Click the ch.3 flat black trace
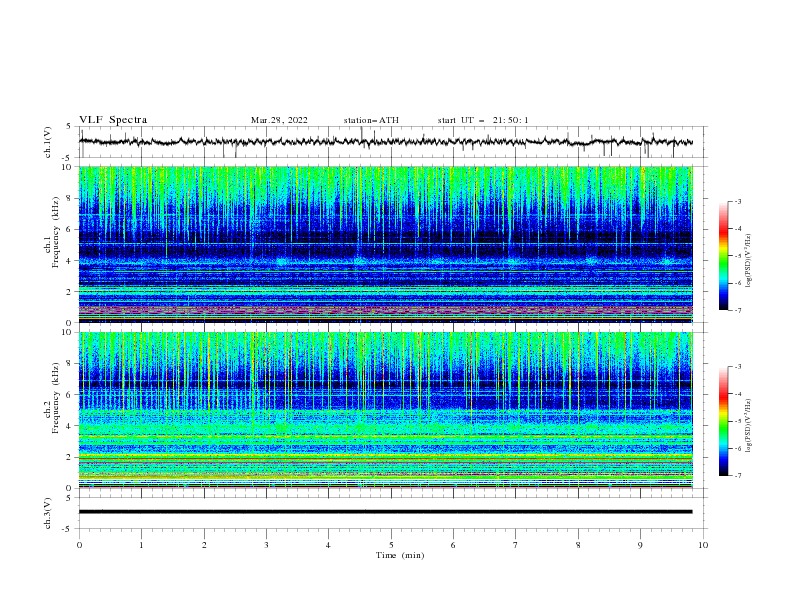 point(386,512)
